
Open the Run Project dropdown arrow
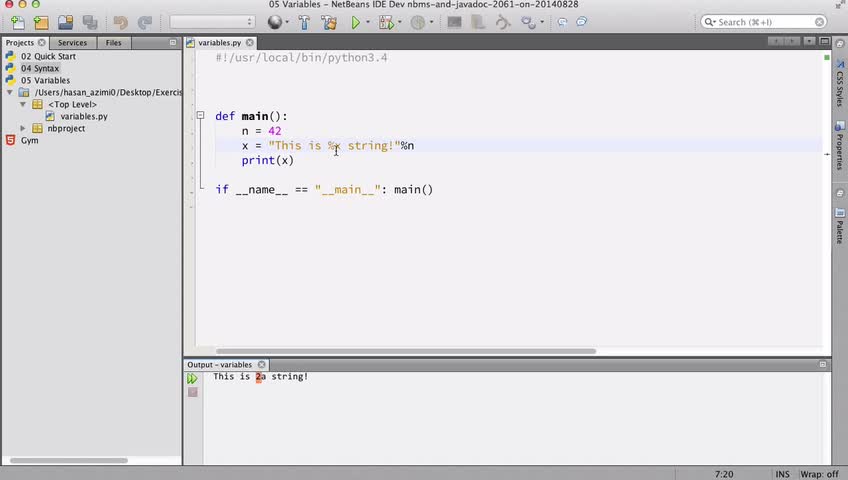pos(368,22)
